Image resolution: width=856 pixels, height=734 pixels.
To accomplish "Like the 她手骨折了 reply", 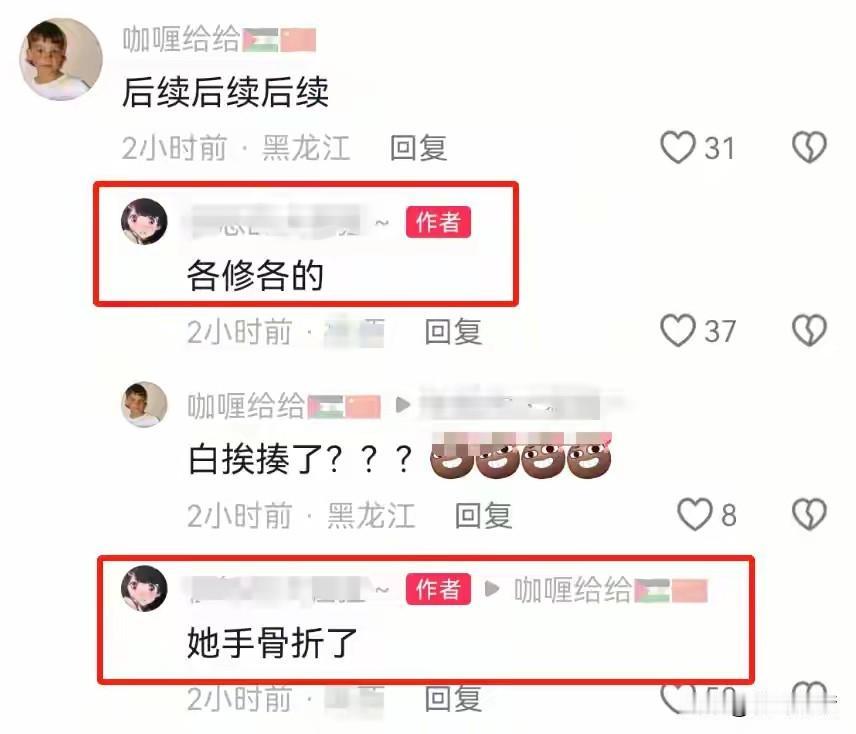I will (678, 697).
